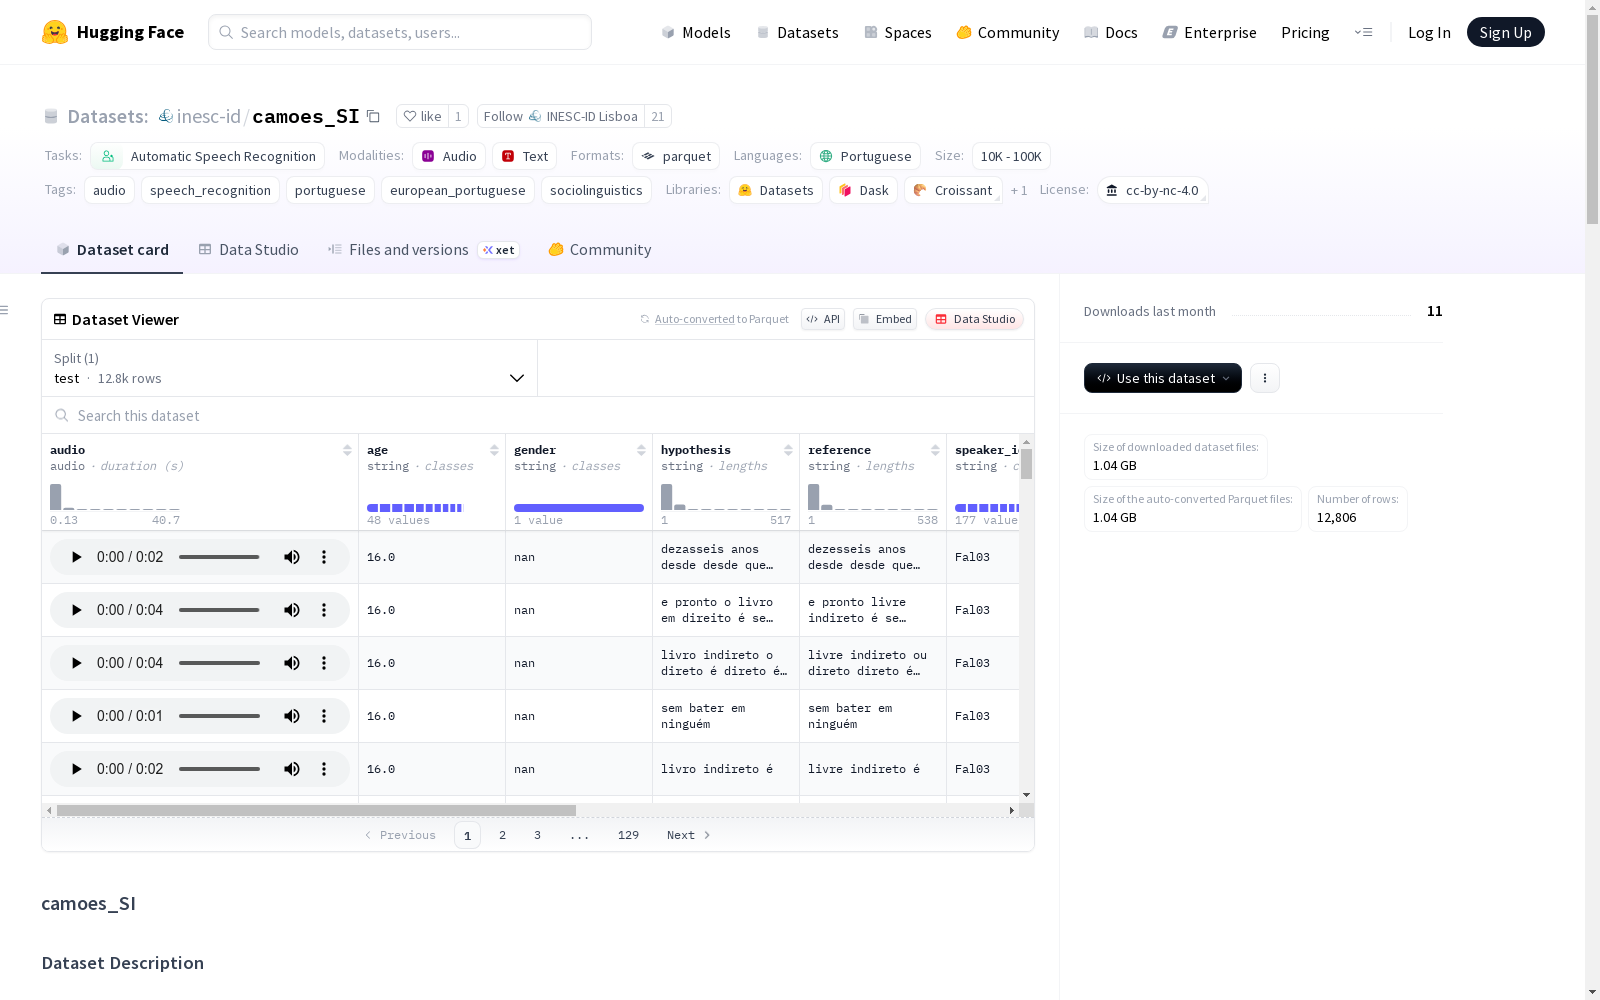Copy dataset name camoes_SI to clipboard
Viewport: 1600px width, 1000px height.
pyautogui.click(x=373, y=116)
